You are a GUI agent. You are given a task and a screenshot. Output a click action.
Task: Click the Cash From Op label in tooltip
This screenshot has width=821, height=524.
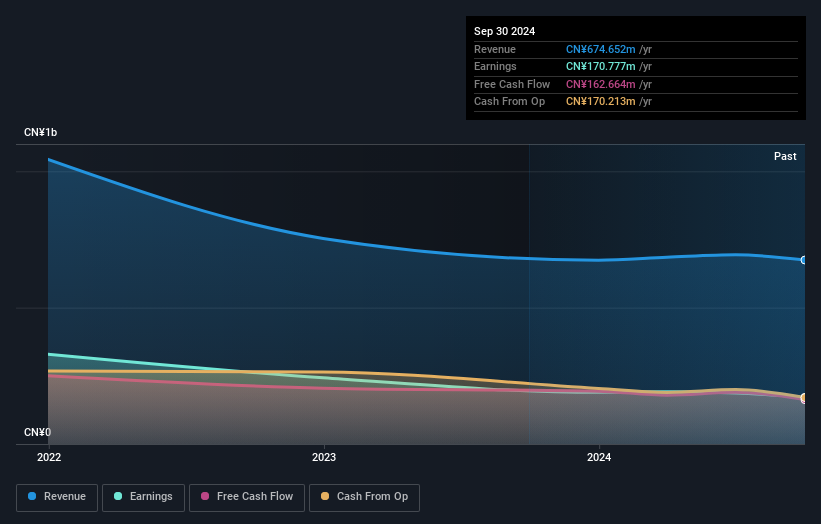coord(509,102)
